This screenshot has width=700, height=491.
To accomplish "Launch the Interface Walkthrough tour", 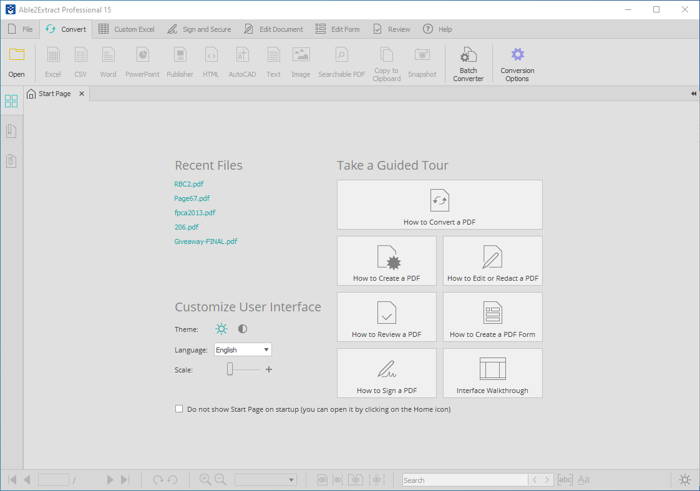I will pos(492,373).
